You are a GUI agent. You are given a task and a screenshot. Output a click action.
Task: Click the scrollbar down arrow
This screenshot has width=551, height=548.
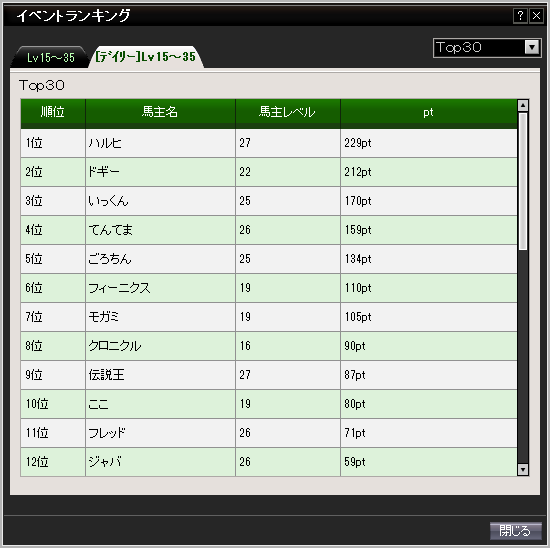[x=523, y=470]
